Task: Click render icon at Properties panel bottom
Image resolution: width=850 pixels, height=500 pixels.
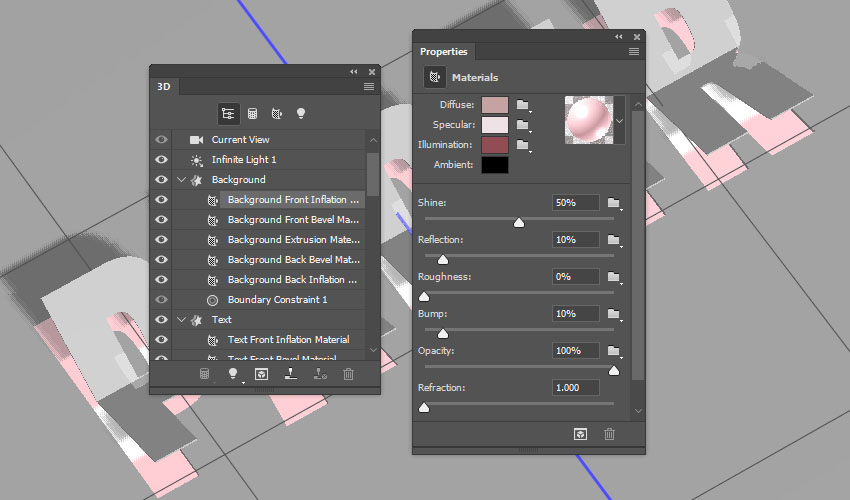Action: point(580,434)
